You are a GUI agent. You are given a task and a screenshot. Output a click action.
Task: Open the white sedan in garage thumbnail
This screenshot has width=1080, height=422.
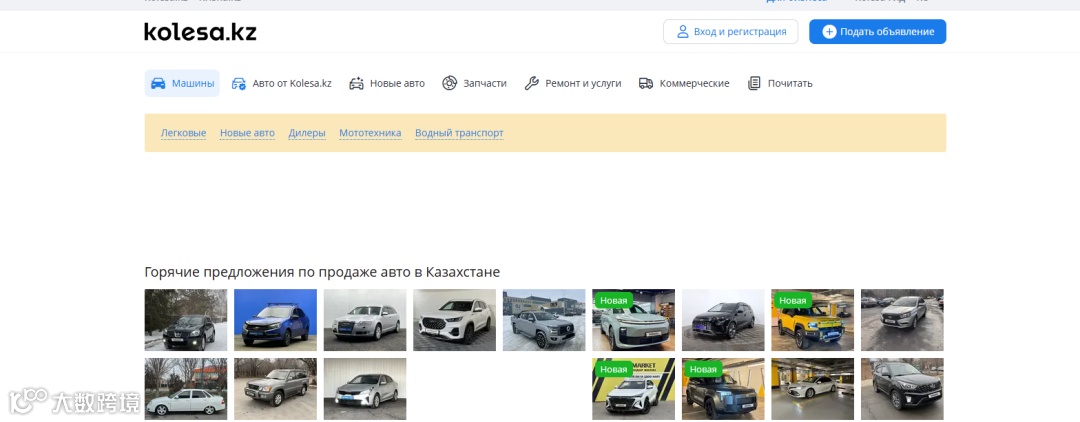point(813,389)
